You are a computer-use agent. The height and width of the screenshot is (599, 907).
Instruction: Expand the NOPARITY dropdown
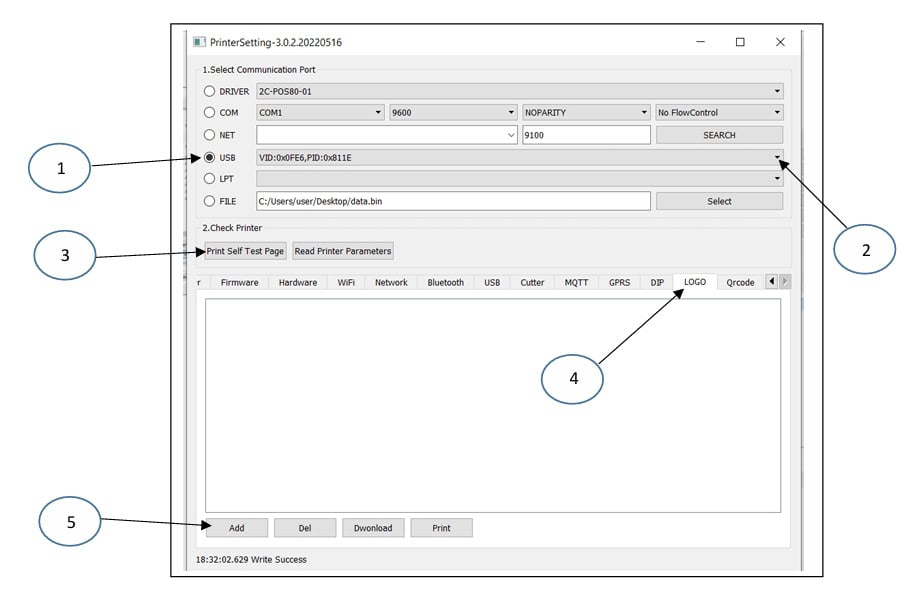586,113
